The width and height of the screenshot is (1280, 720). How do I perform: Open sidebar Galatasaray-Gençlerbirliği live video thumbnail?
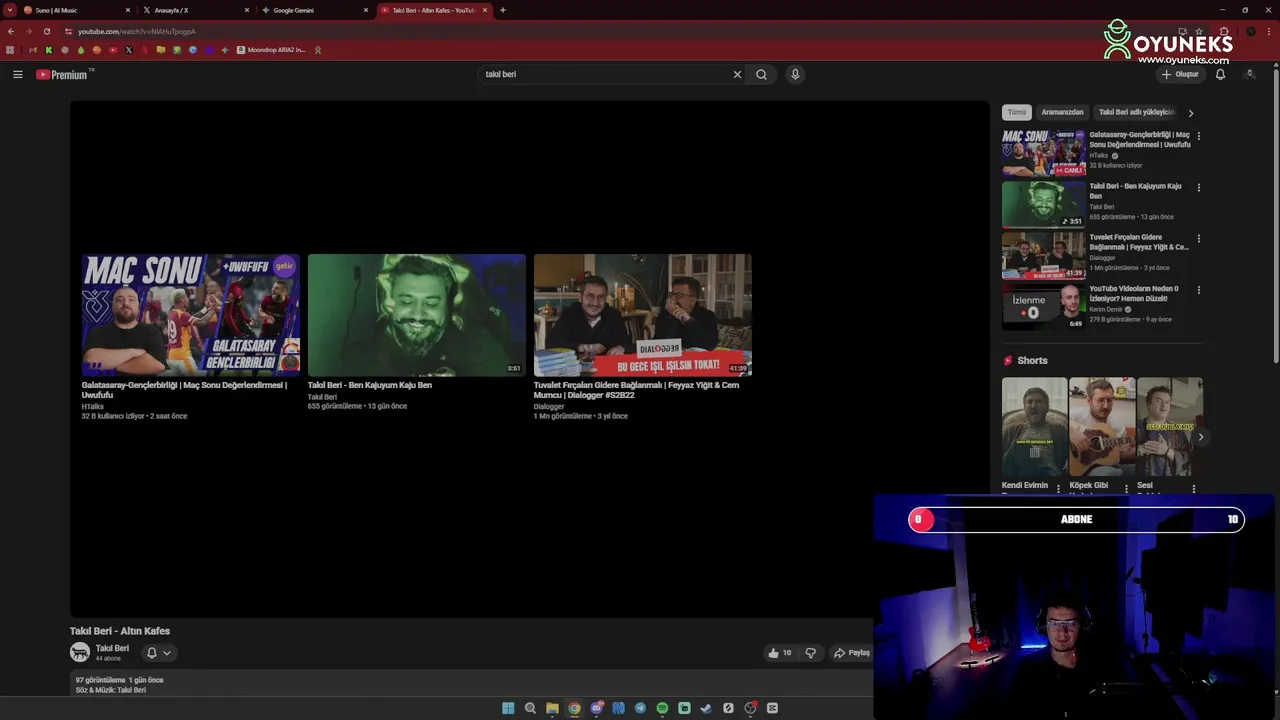click(x=1043, y=152)
